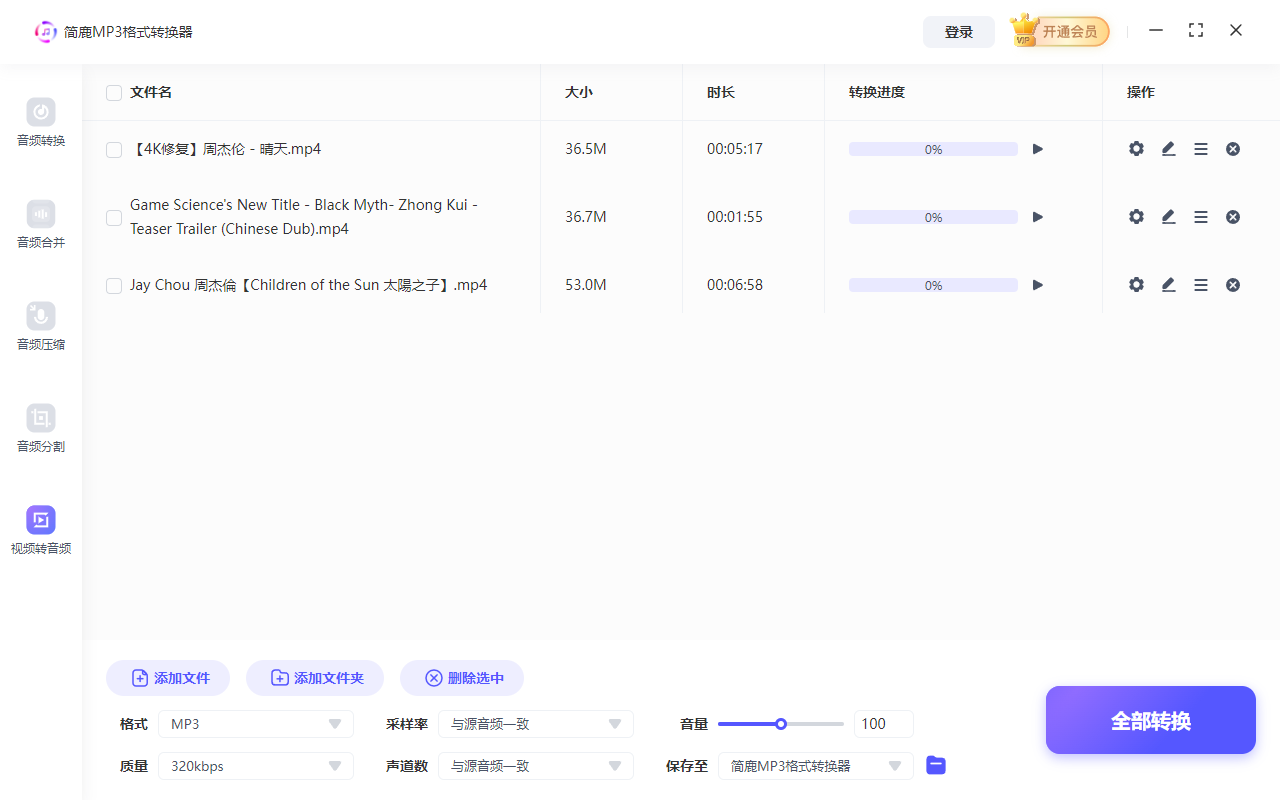Switch to the 音频转换 sidebar tool

click(x=40, y=122)
